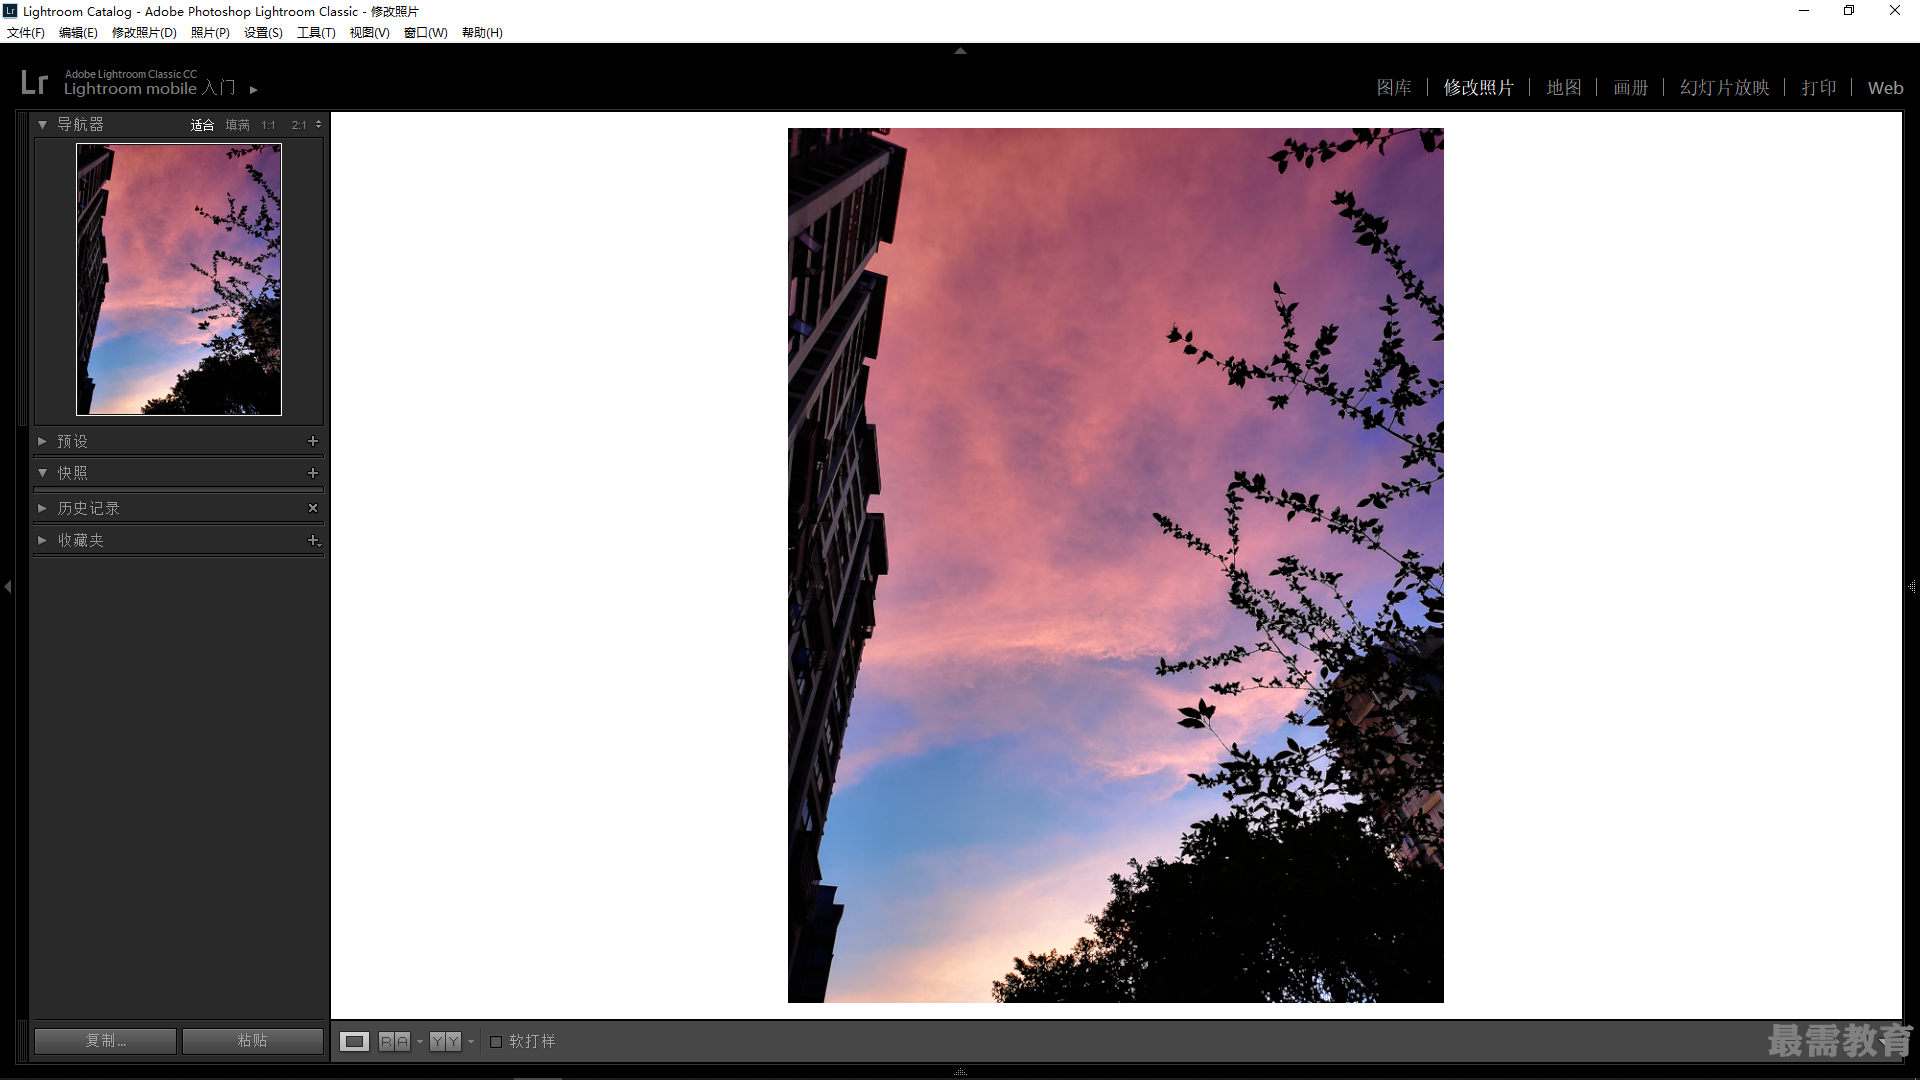Open Lightroom mobile 入门 activity arrow

pos(254,90)
